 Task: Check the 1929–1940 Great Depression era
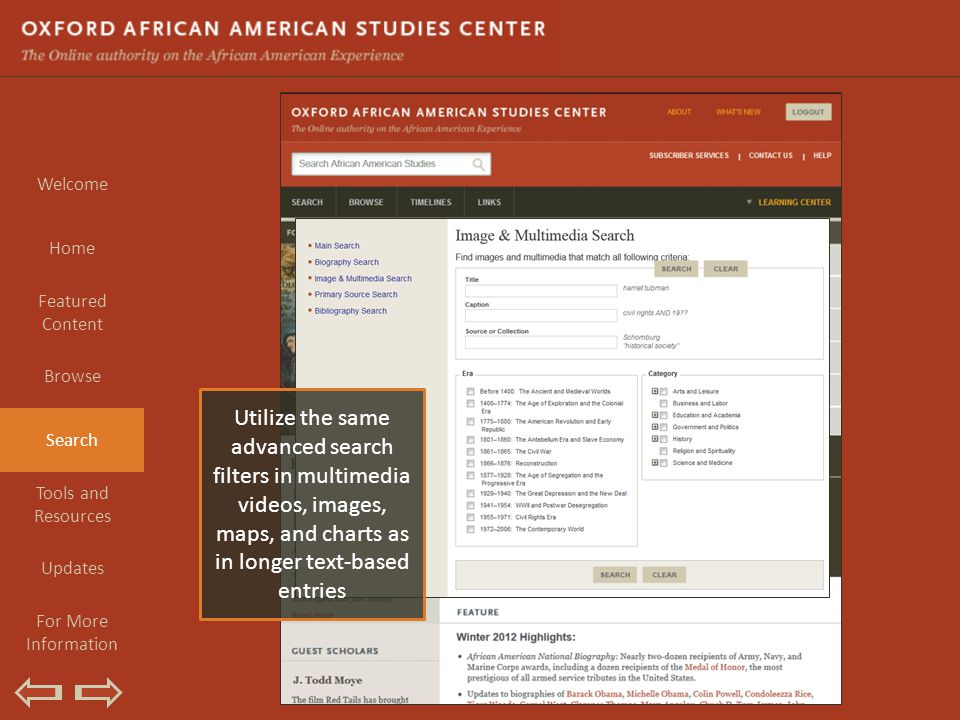470,493
